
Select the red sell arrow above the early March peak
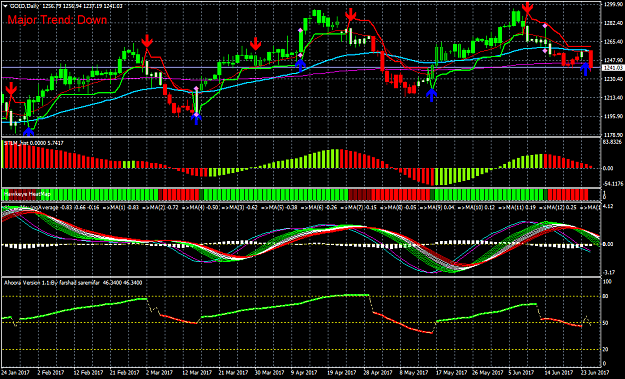click(x=147, y=41)
